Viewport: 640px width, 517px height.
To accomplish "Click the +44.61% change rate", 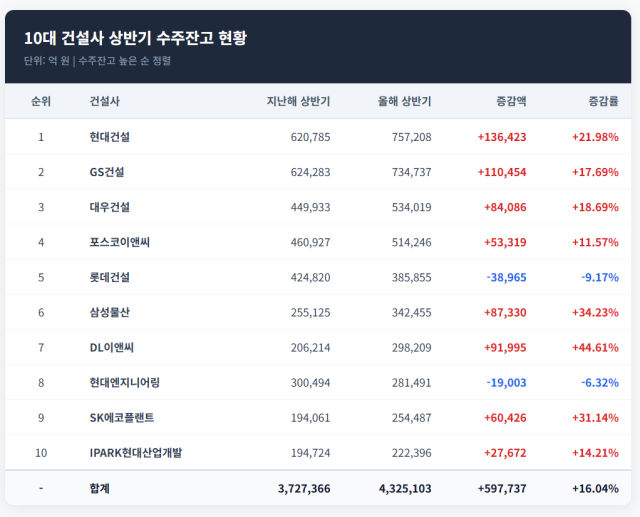I will click(x=595, y=347).
